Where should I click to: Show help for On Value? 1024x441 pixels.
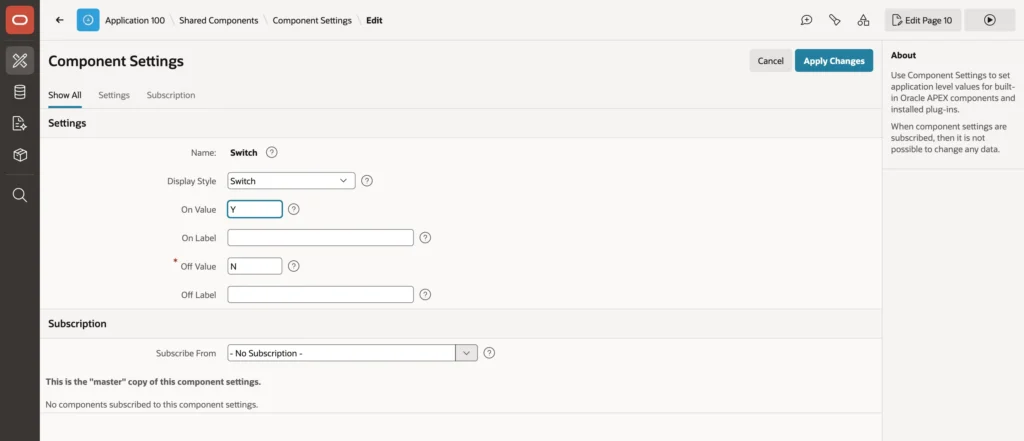pos(294,209)
